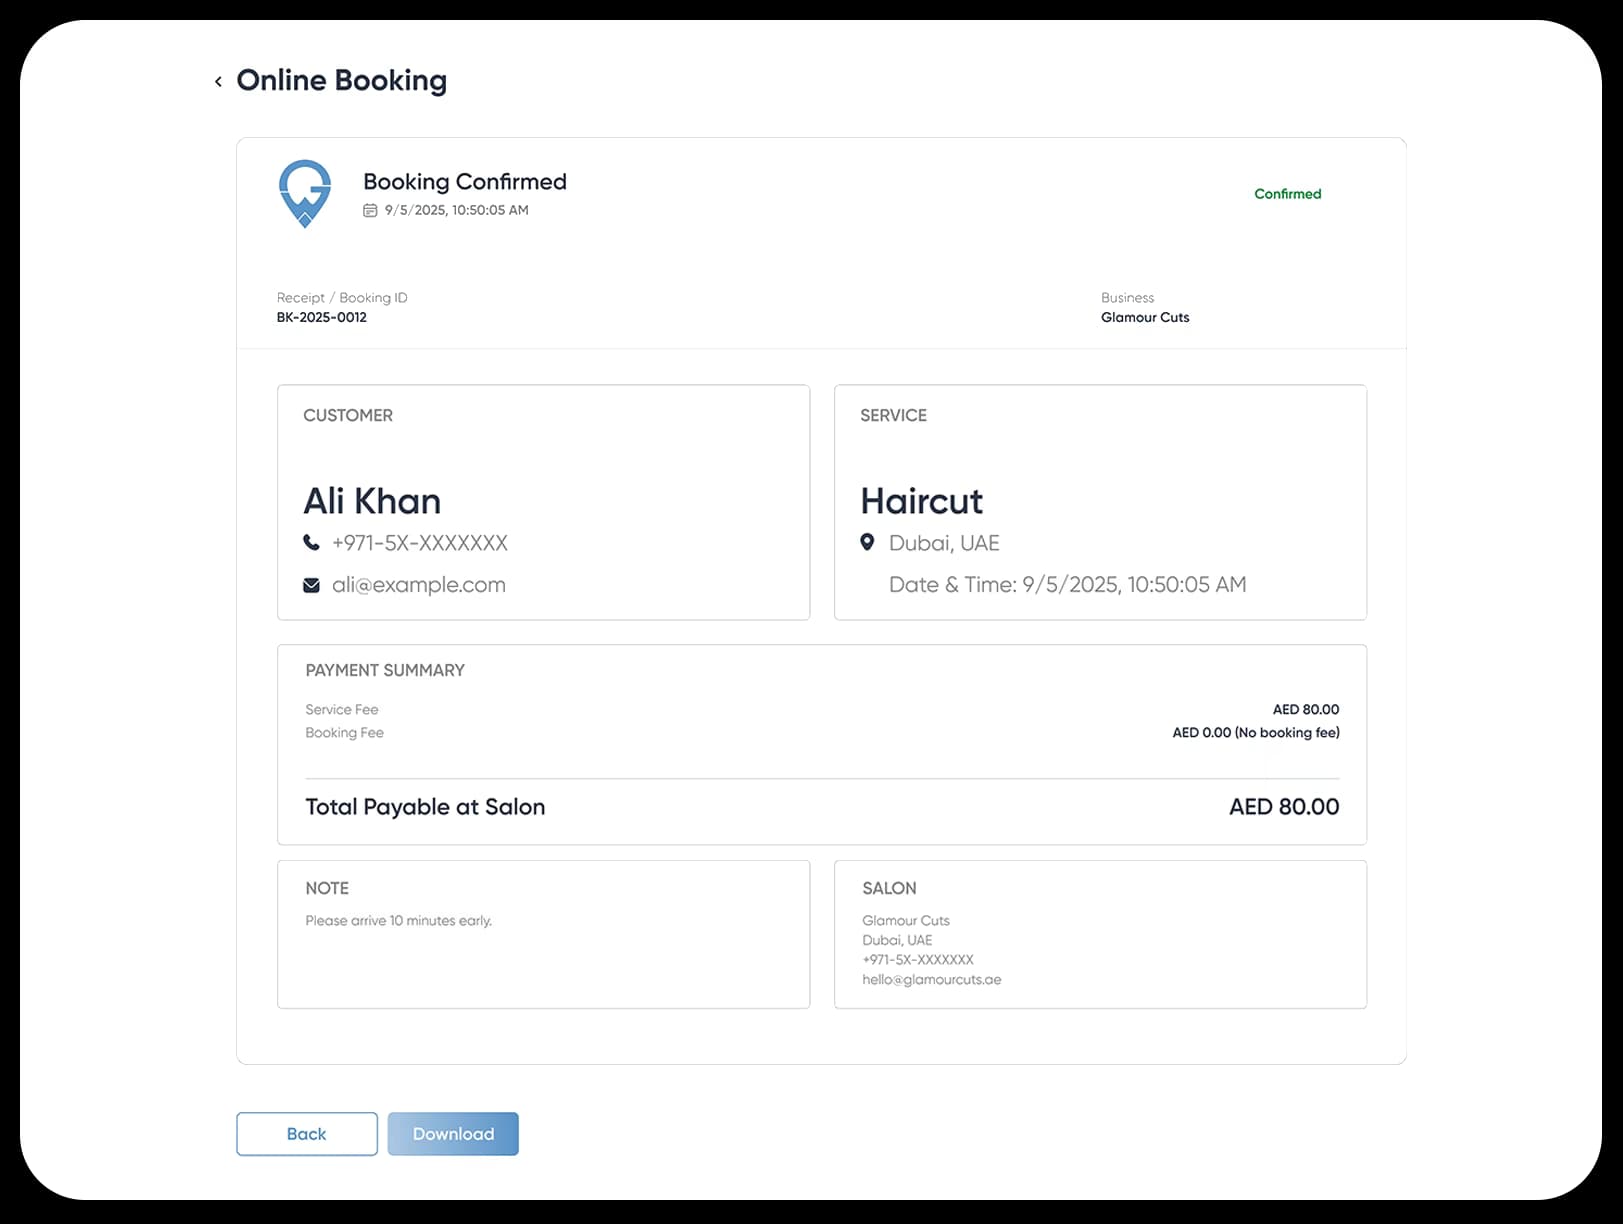Viewport: 1623px width, 1224px height.
Task: Click the back chevron beside Online Booking
Action: [218, 81]
